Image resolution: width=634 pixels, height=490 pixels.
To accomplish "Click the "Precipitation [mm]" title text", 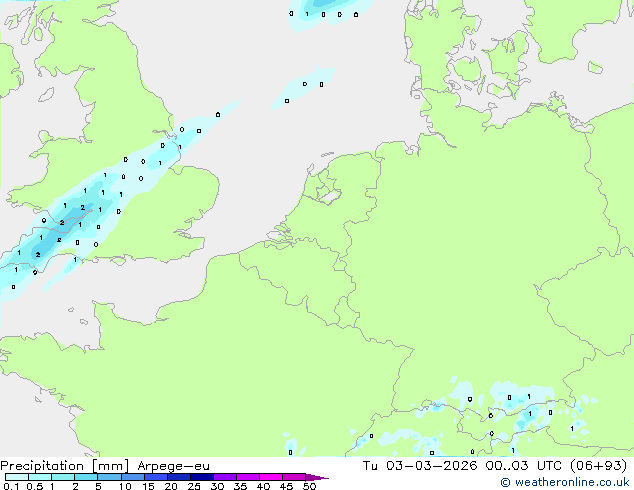I will pos(65,466).
